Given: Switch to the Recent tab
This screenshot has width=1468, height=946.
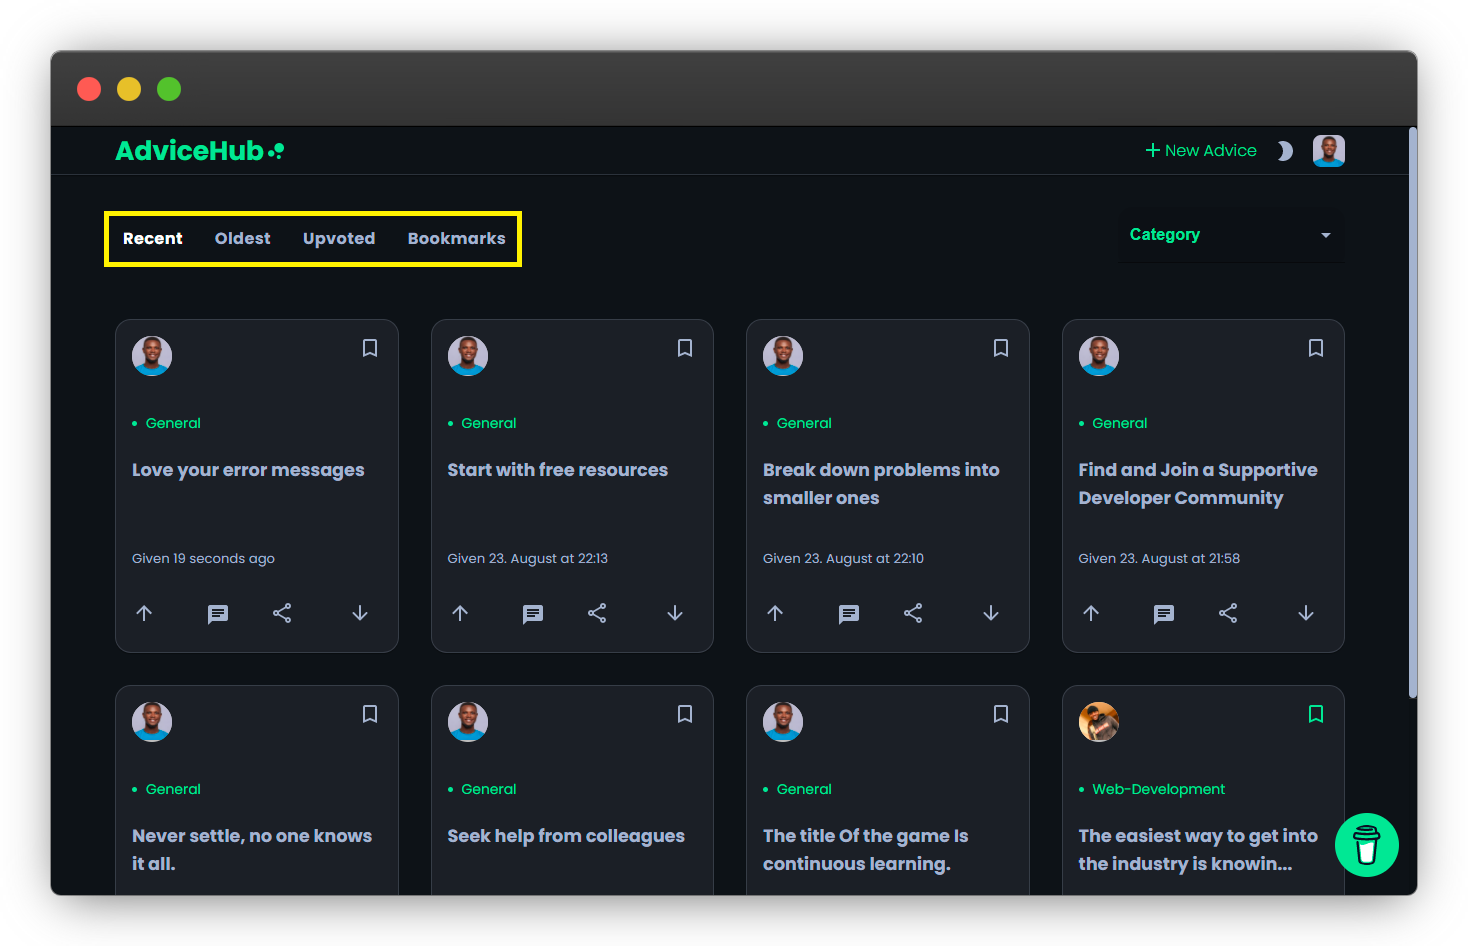Looking at the screenshot, I should click(x=153, y=238).
